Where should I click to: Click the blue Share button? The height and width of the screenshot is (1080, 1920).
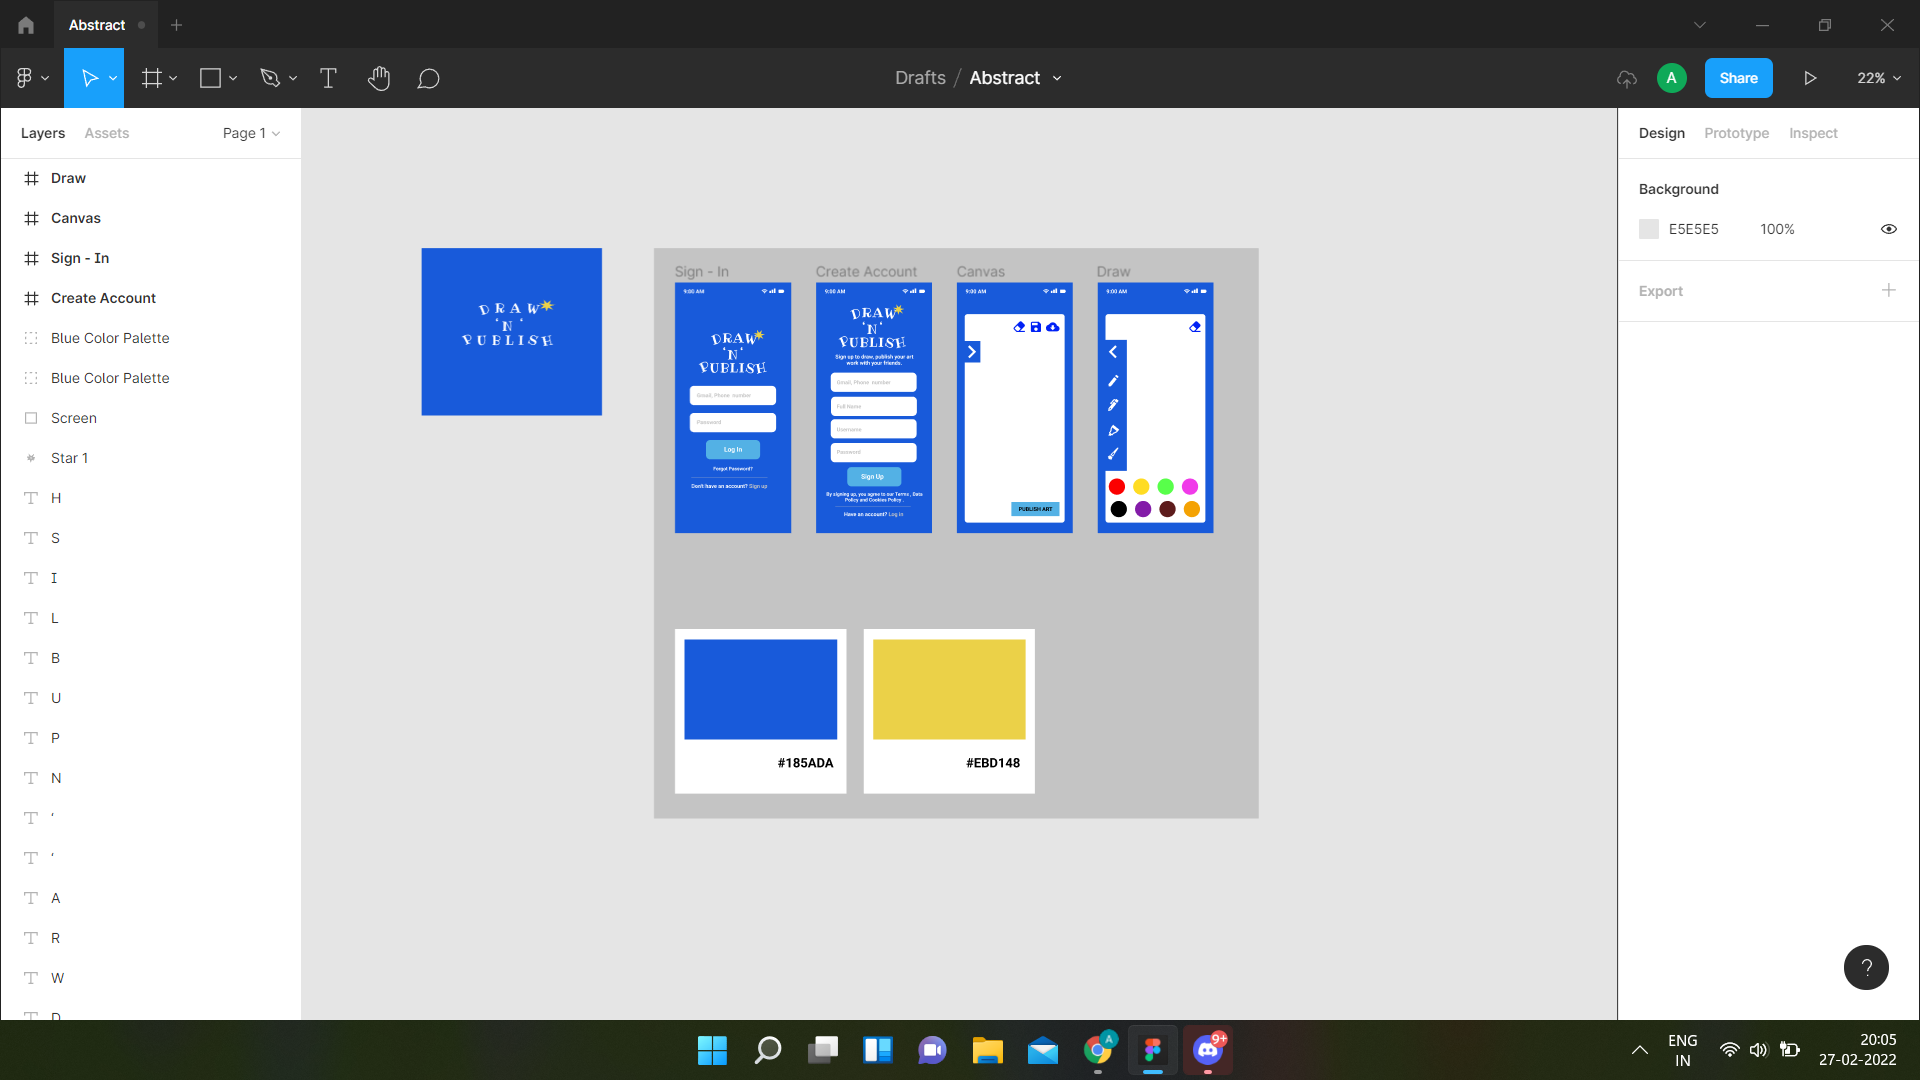click(x=1738, y=78)
